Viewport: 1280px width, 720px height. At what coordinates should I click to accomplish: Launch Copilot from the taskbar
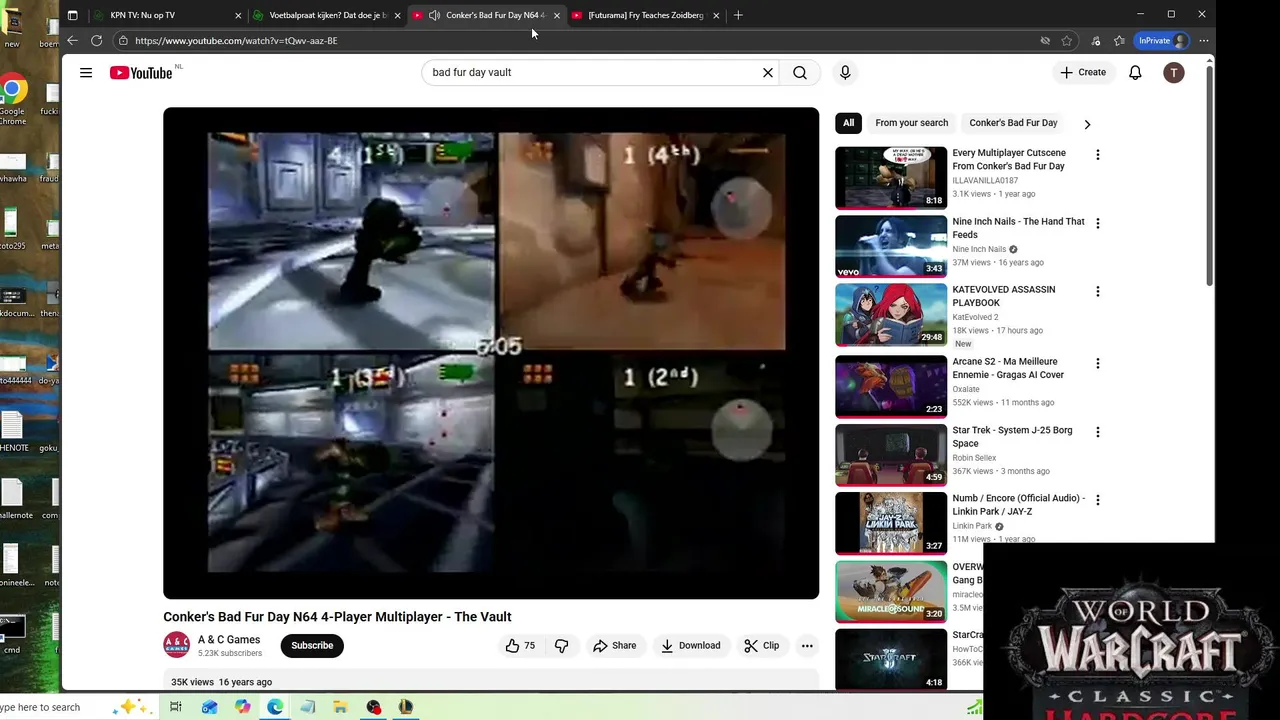click(x=243, y=707)
